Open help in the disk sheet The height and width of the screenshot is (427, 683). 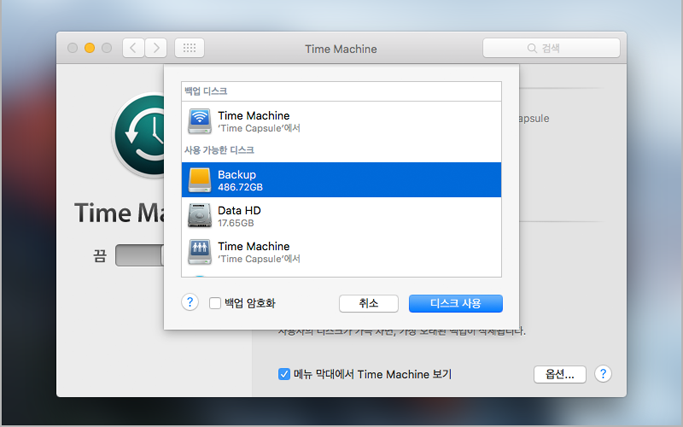coord(190,302)
